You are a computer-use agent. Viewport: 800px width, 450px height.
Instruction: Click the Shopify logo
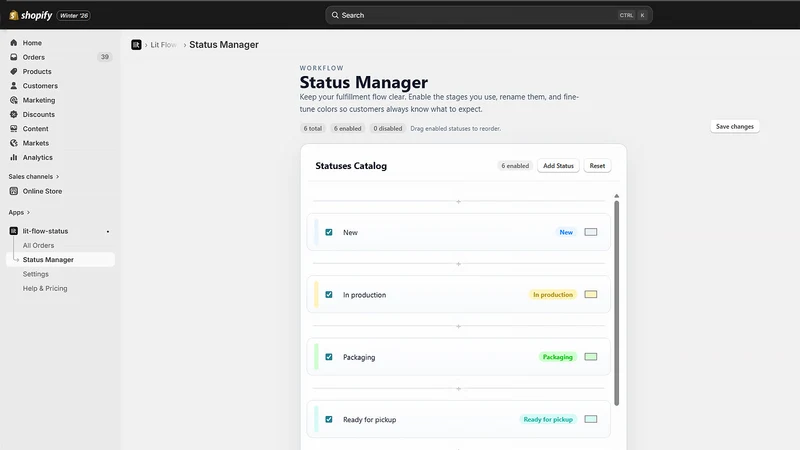tap(31, 15)
